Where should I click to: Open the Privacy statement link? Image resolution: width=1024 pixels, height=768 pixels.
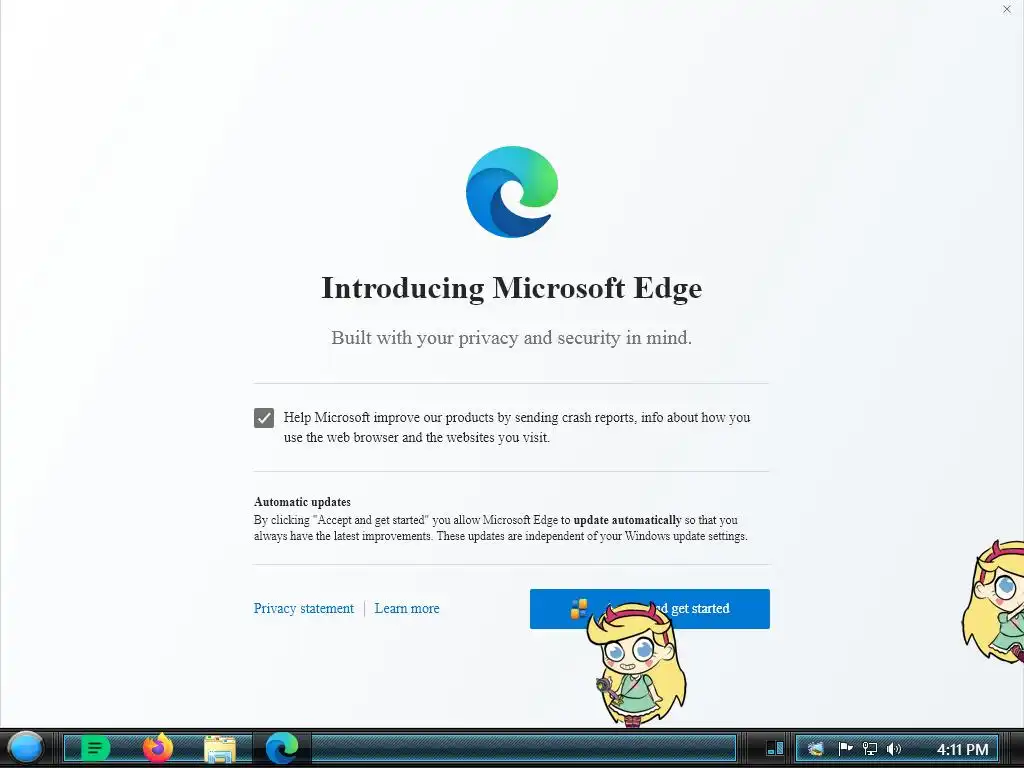[x=304, y=609]
